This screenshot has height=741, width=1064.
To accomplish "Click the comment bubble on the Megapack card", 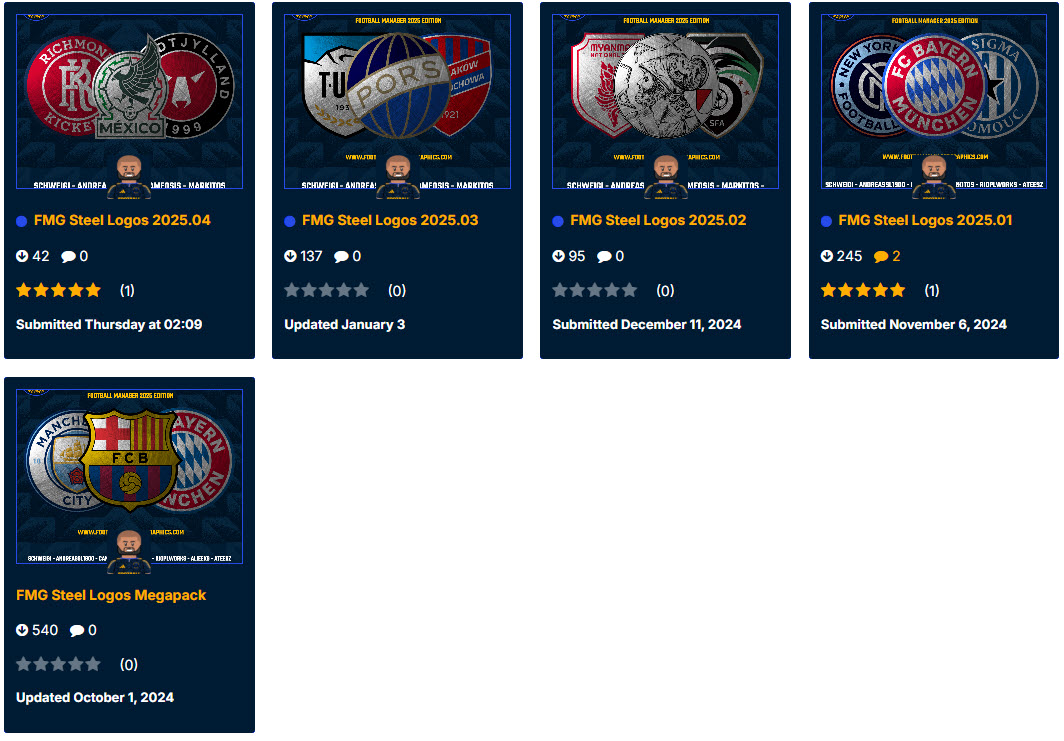I will click(x=77, y=630).
